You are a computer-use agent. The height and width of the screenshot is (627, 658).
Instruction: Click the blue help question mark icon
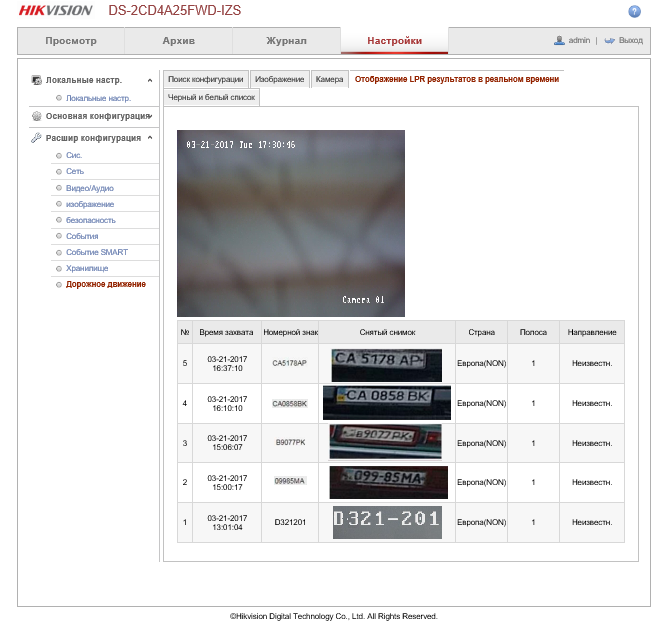point(634,11)
